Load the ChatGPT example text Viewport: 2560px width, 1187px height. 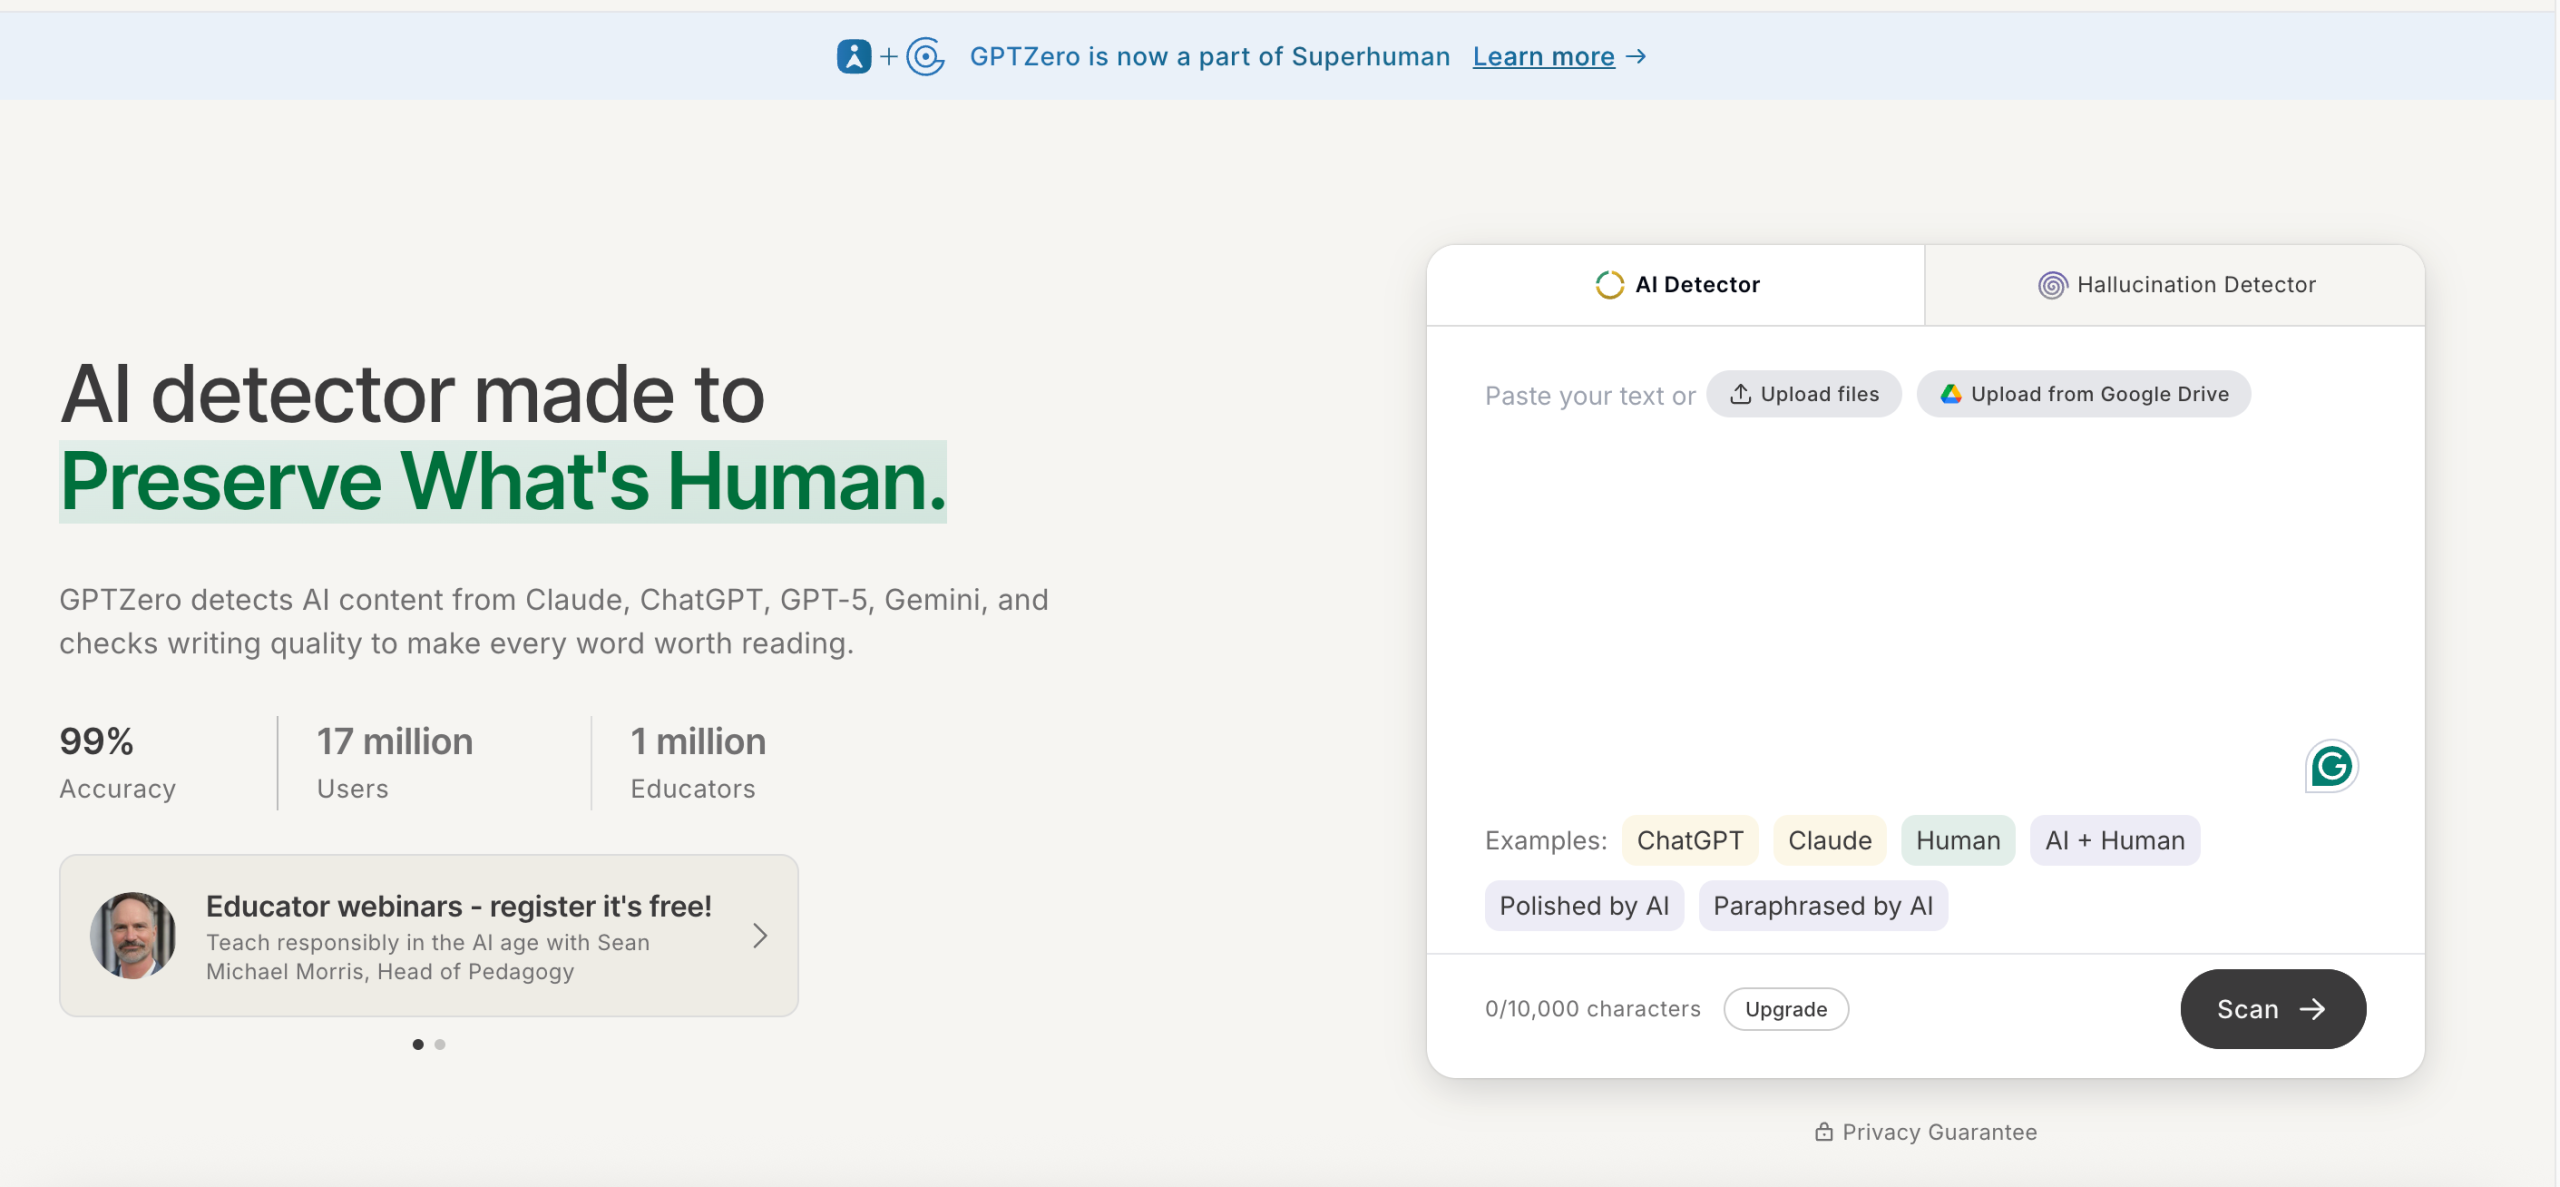tap(1690, 841)
